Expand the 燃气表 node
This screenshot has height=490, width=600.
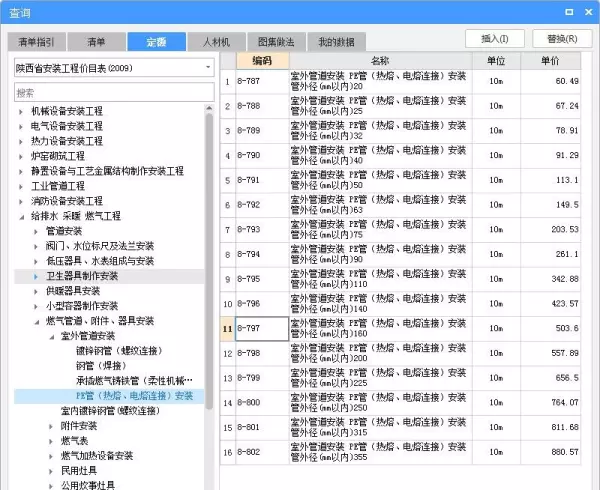coord(51,441)
